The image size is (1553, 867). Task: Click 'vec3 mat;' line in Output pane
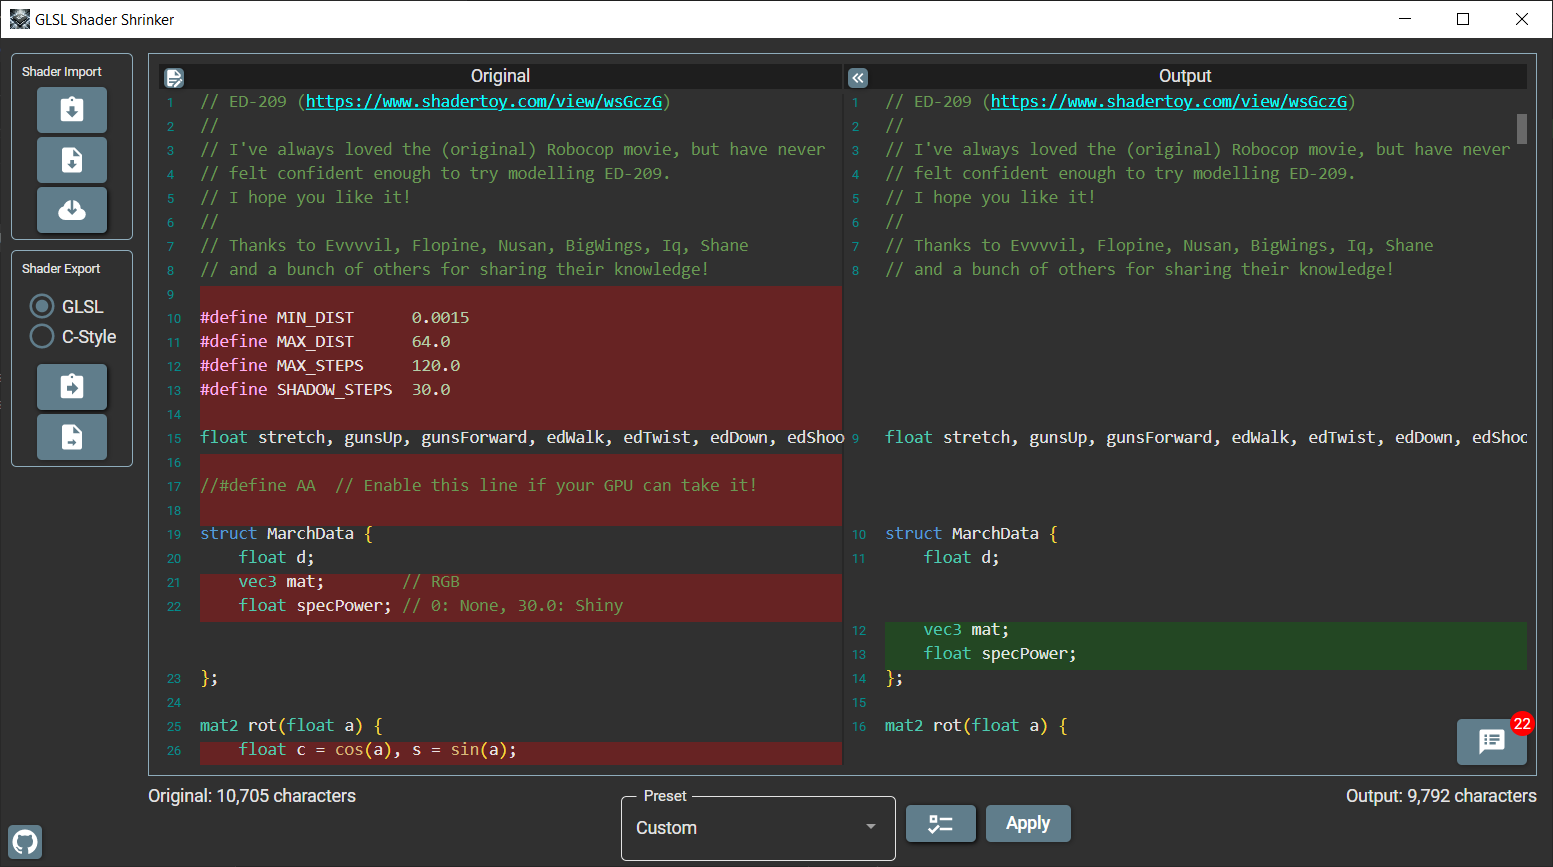pos(966,629)
